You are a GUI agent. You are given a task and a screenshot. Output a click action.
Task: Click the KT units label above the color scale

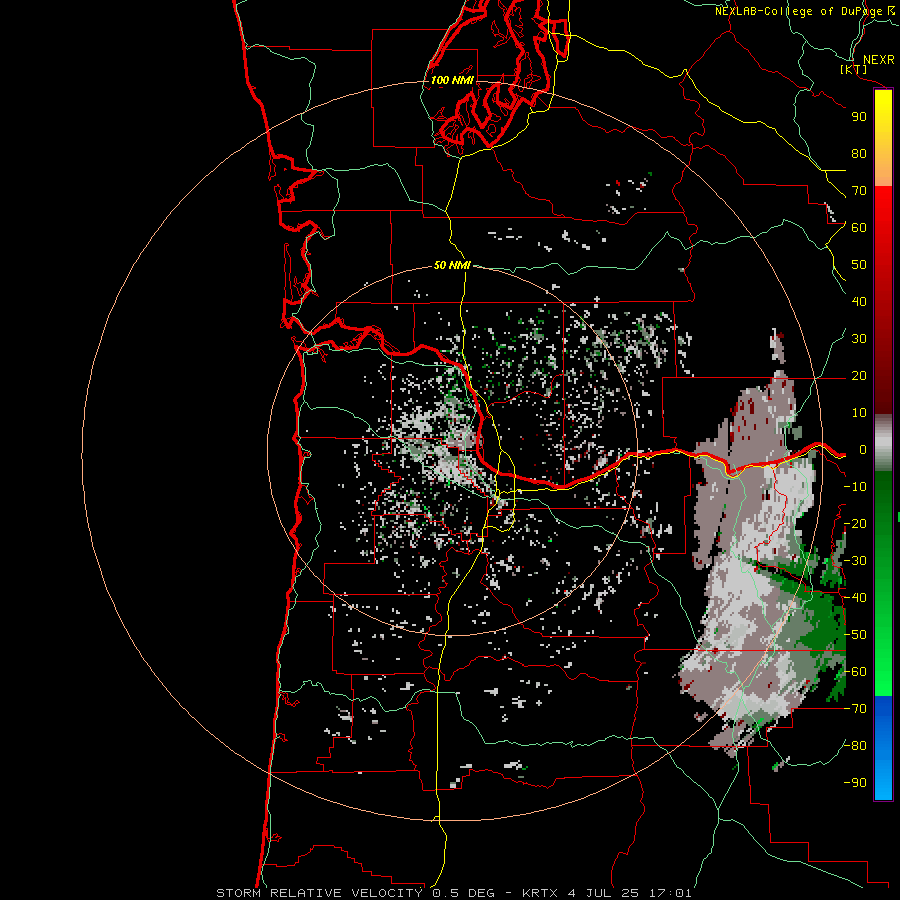[x=854, y=69]
